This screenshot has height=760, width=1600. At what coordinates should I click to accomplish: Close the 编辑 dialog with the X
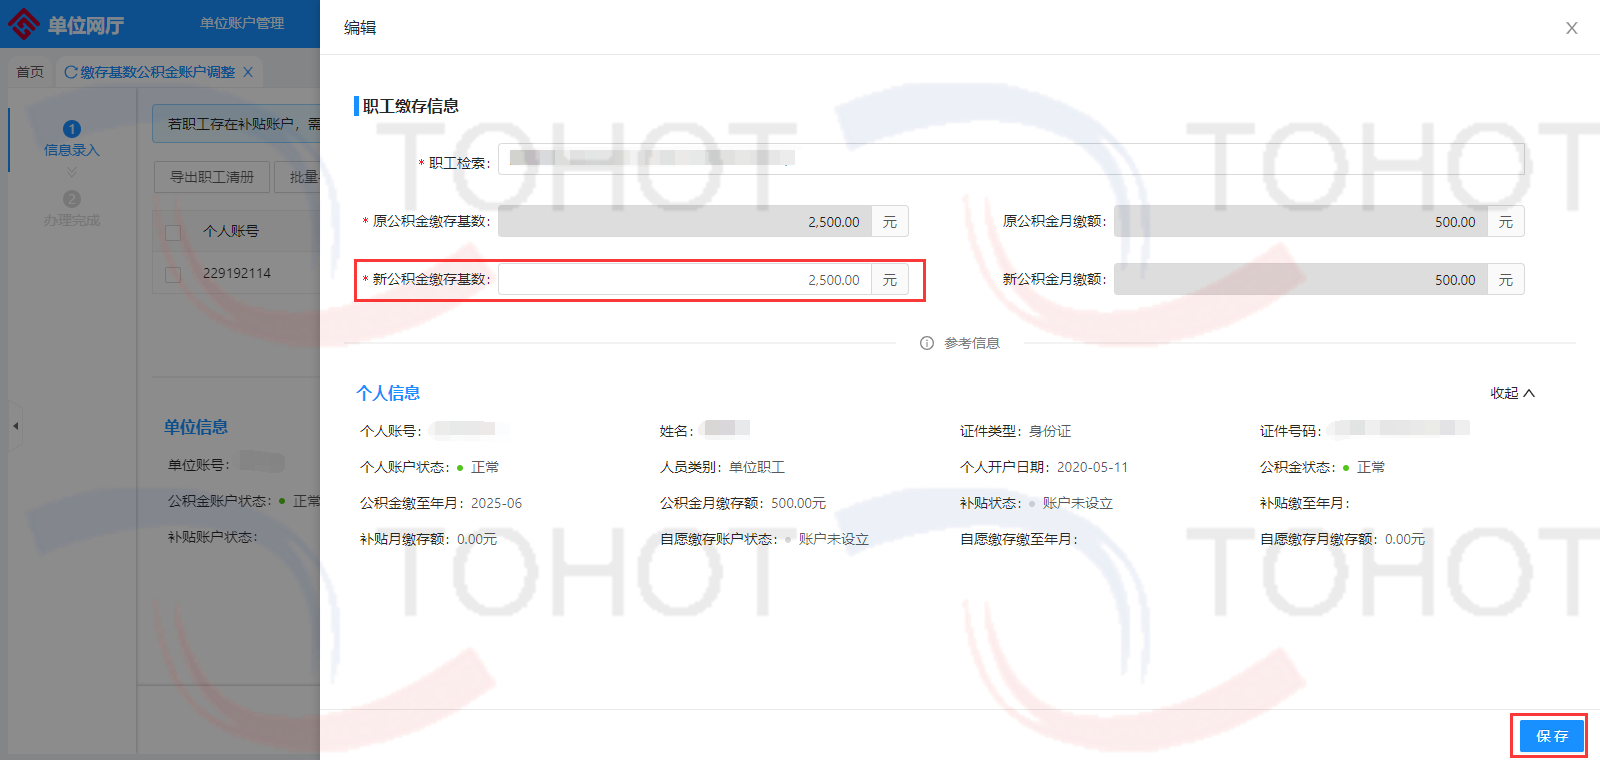click(x=1571, y=28)
